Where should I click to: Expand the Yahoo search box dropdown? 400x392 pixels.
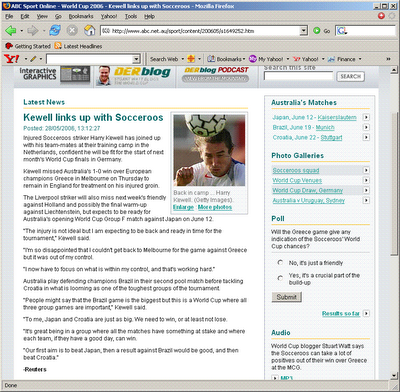tap(136, 59)
